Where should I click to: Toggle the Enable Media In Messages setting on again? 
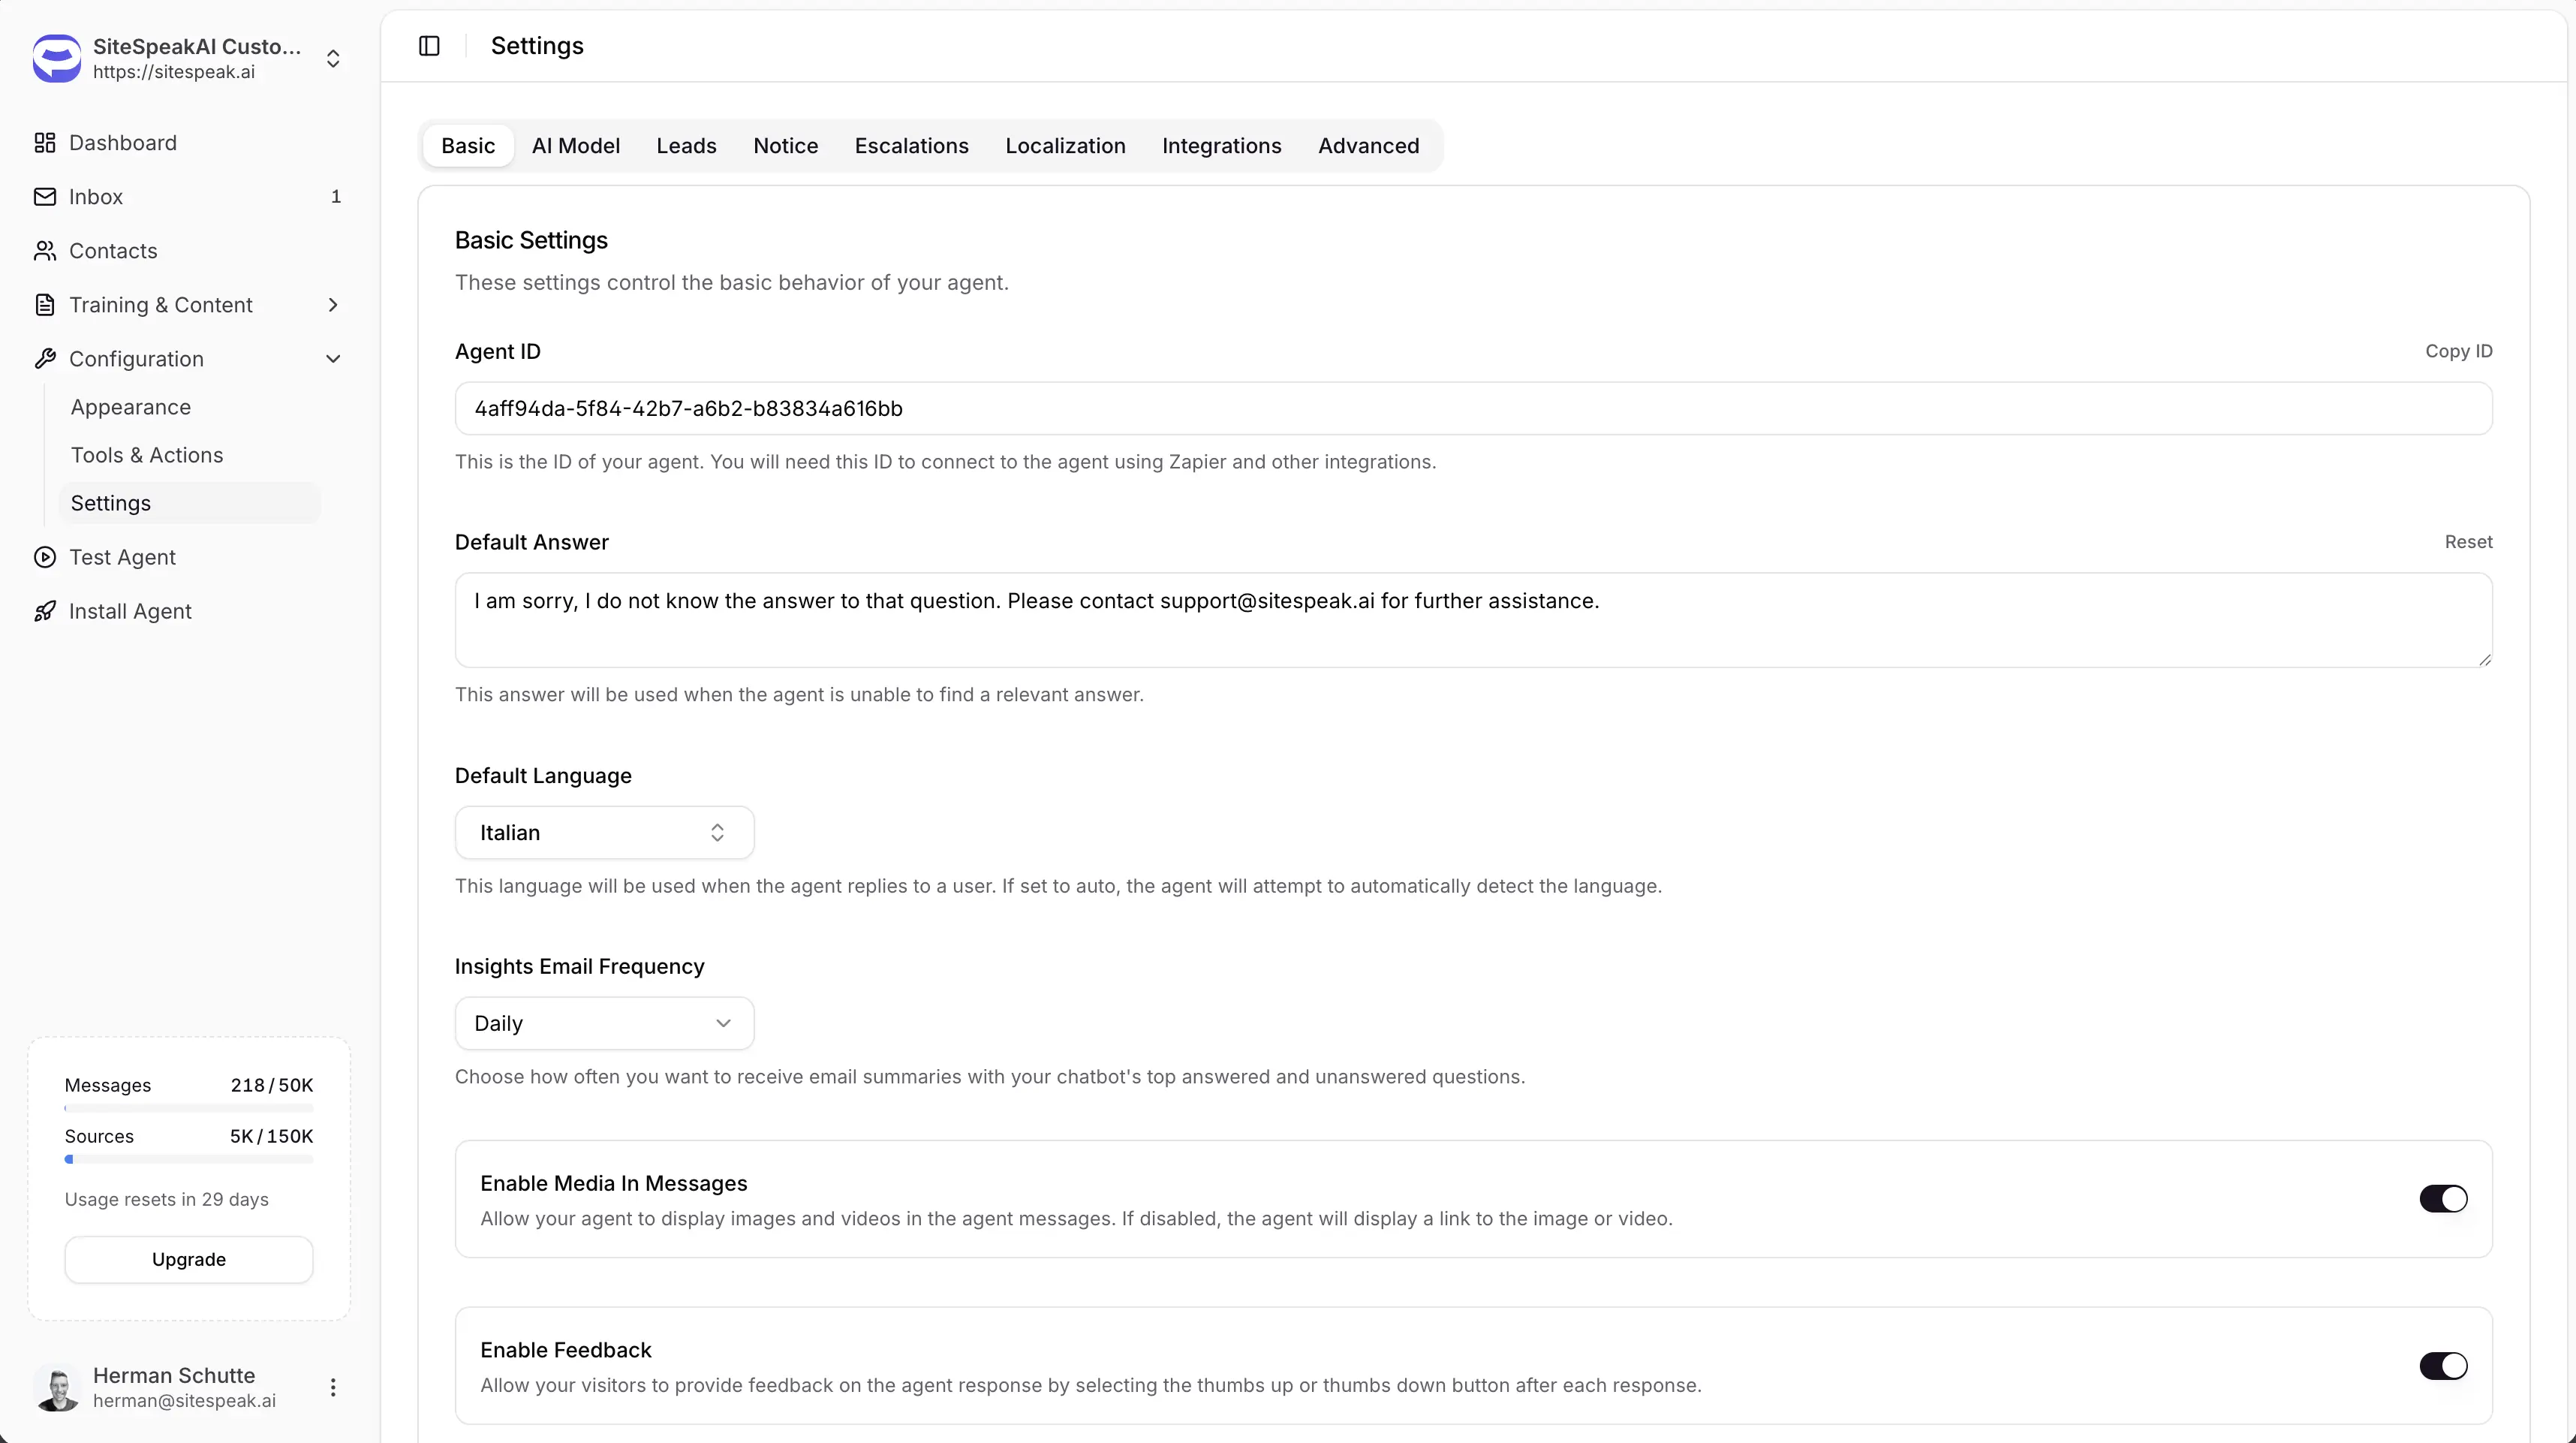(x=2443, y=1198)
